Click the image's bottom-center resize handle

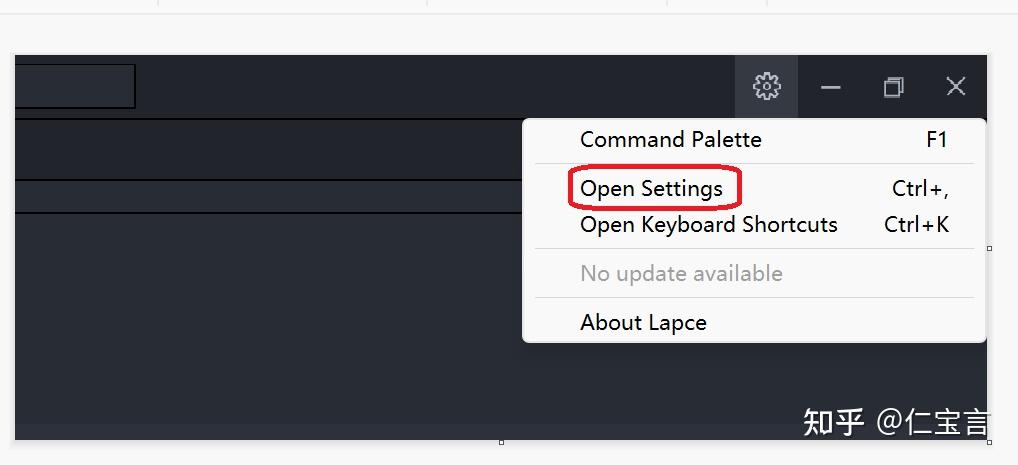[x=501, y=442]
